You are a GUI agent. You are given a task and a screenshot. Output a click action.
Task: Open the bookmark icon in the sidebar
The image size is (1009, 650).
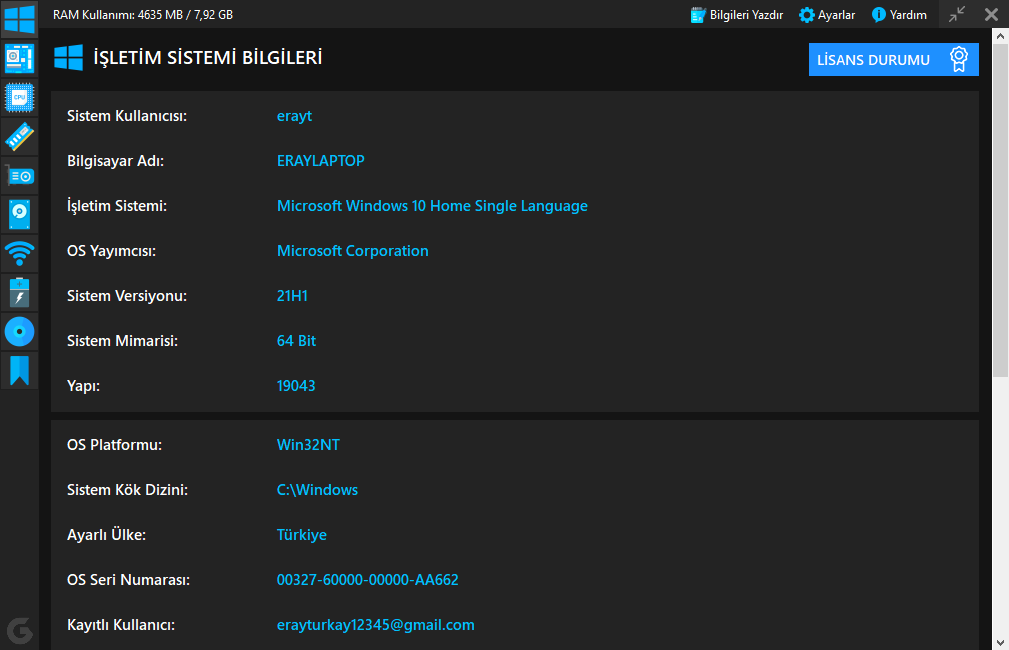pyautogui.click(x=19, y=370)
